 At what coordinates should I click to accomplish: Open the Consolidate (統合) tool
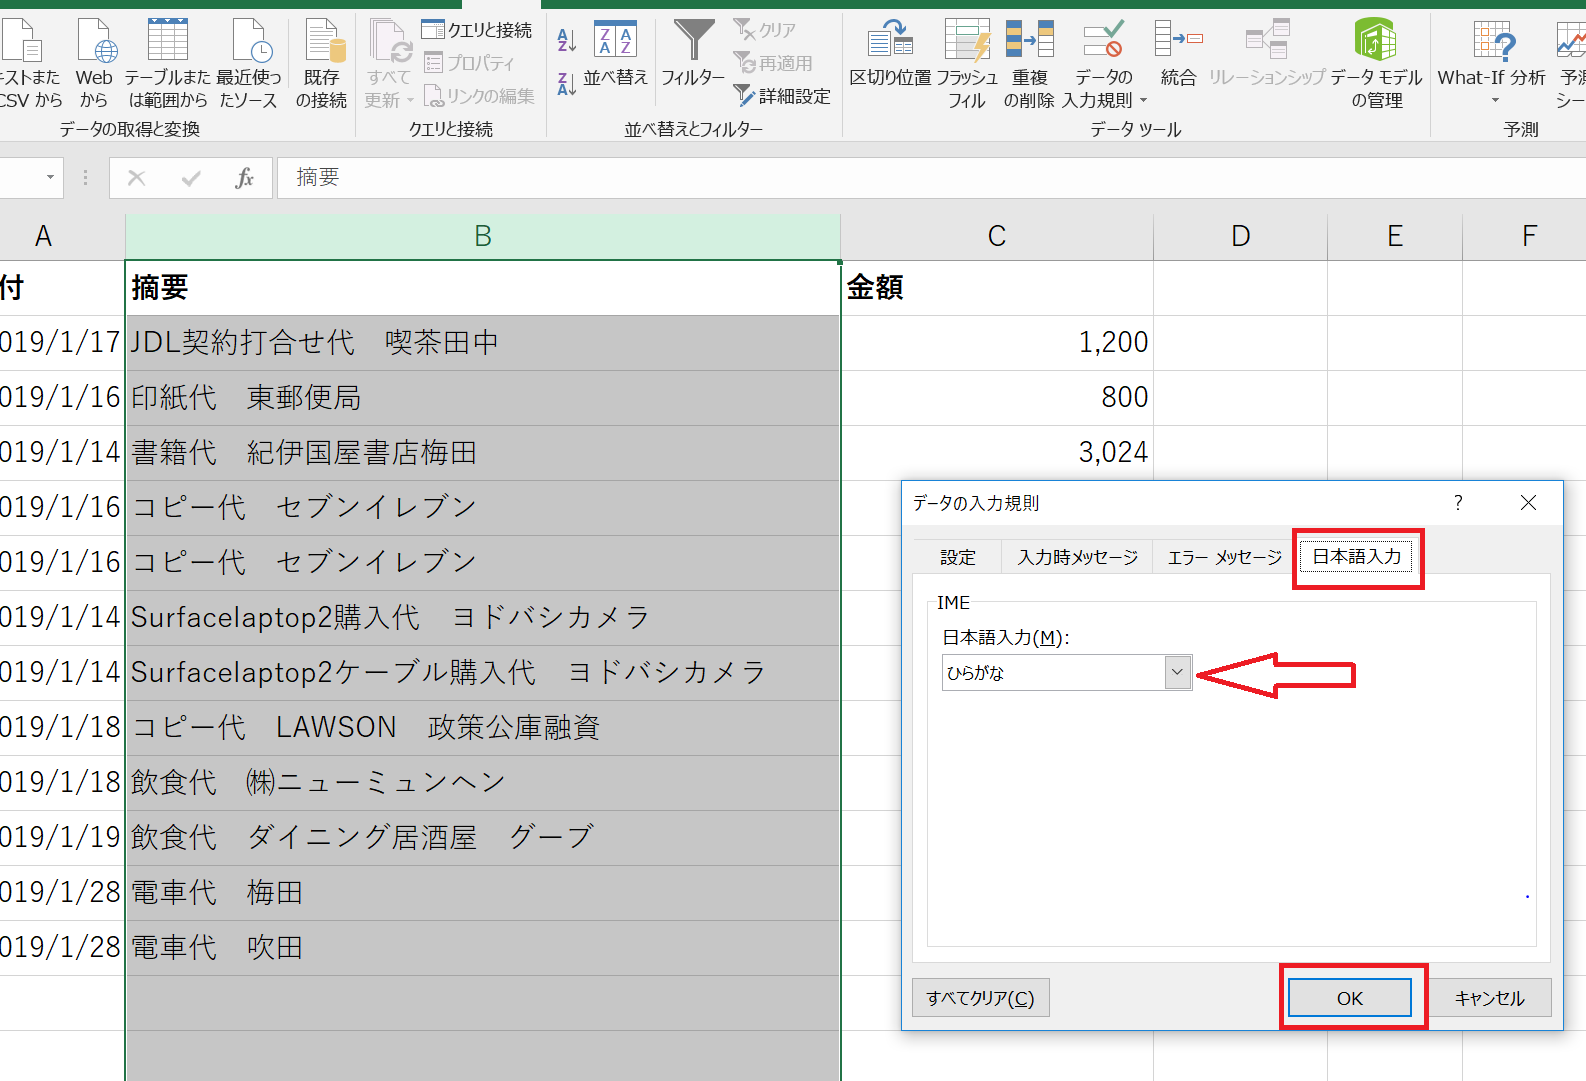(x=1178, y=54)
